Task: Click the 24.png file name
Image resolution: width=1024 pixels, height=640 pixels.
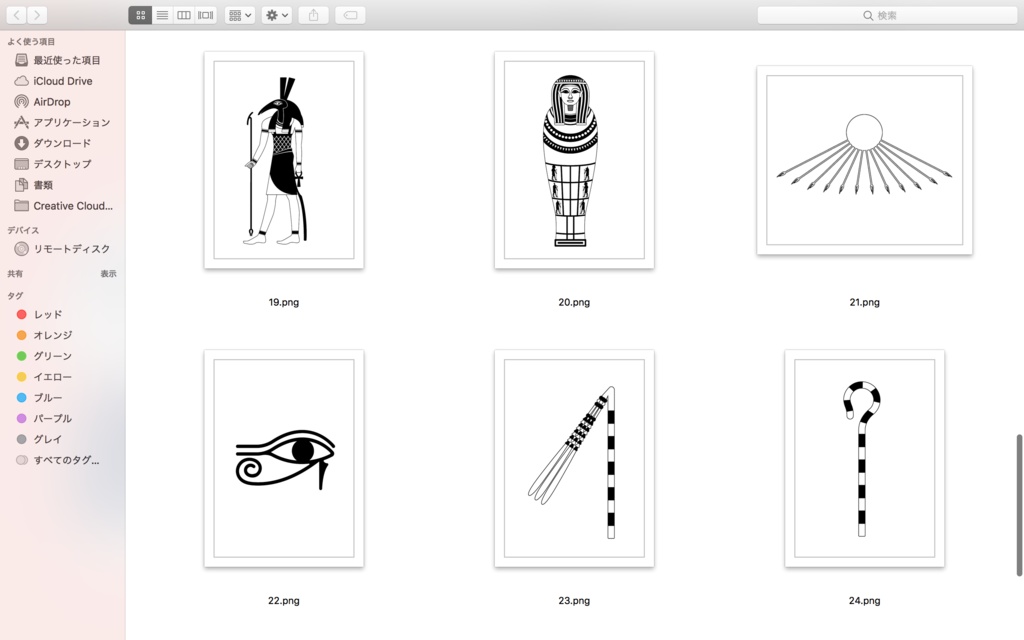Action: click(x=865, y=601)
